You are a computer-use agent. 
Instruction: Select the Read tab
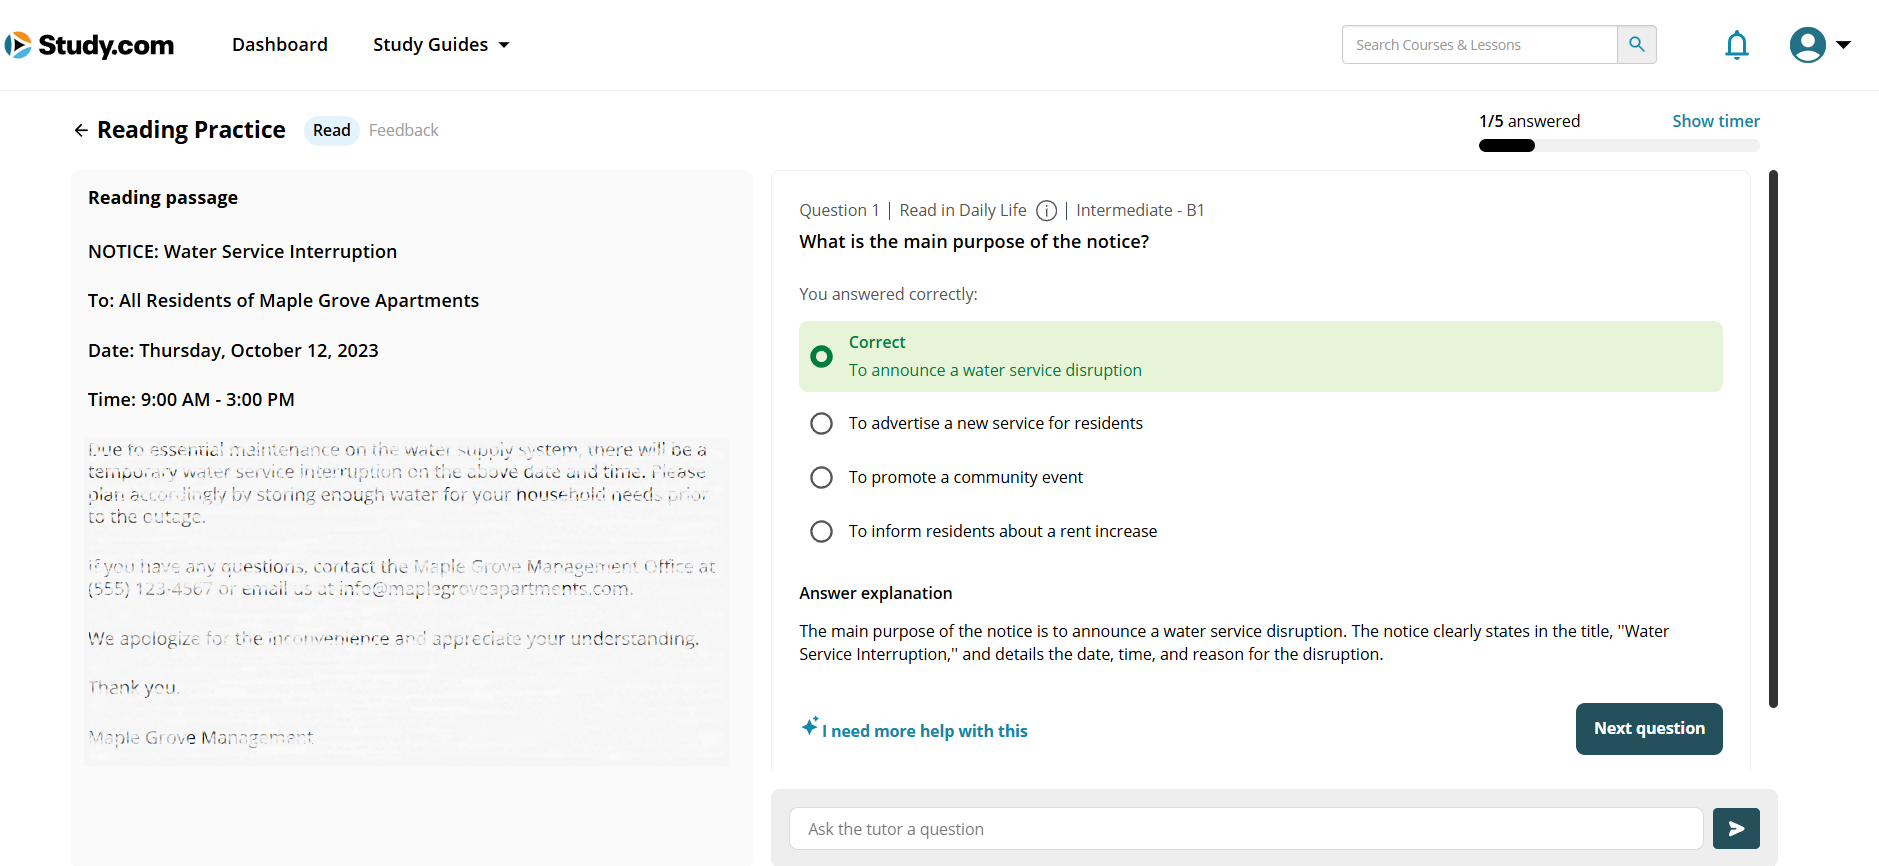pyautogui.click(x=331, y=130)
